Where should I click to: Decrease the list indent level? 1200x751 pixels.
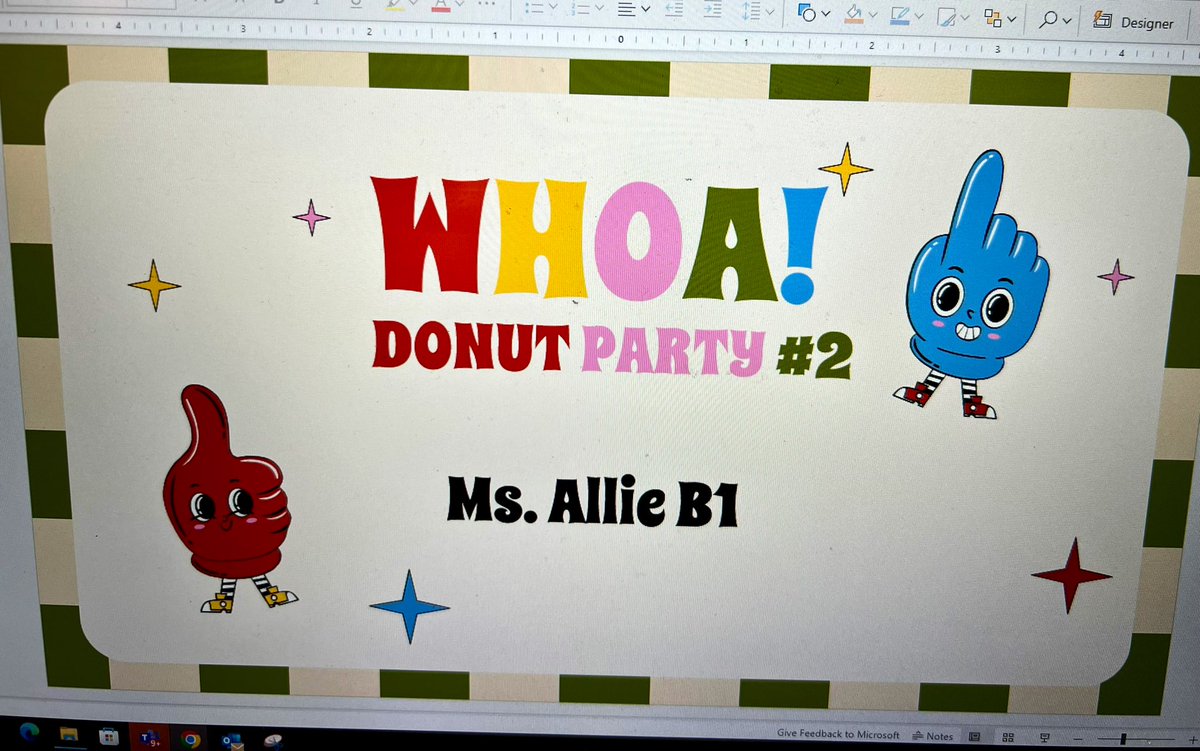(673, 8)
